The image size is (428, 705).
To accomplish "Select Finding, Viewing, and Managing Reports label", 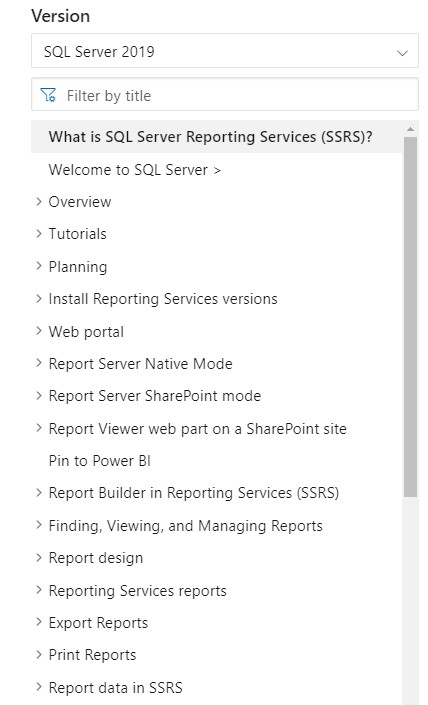I will (185, 526).
